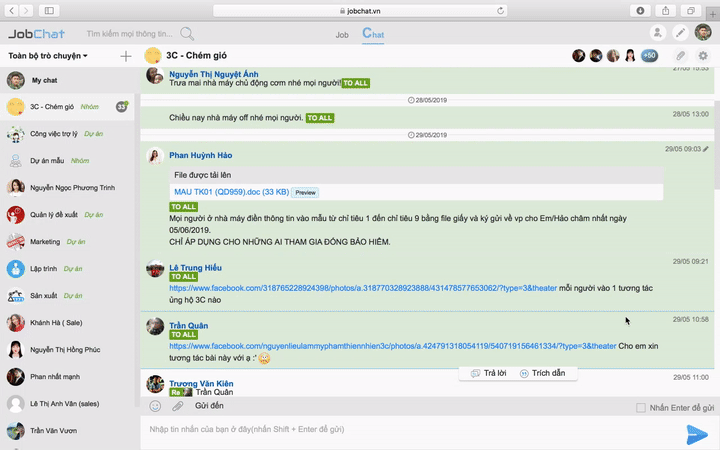Click the plus icon to add conversation
The image size is (720, 450).
coord(125,56)
